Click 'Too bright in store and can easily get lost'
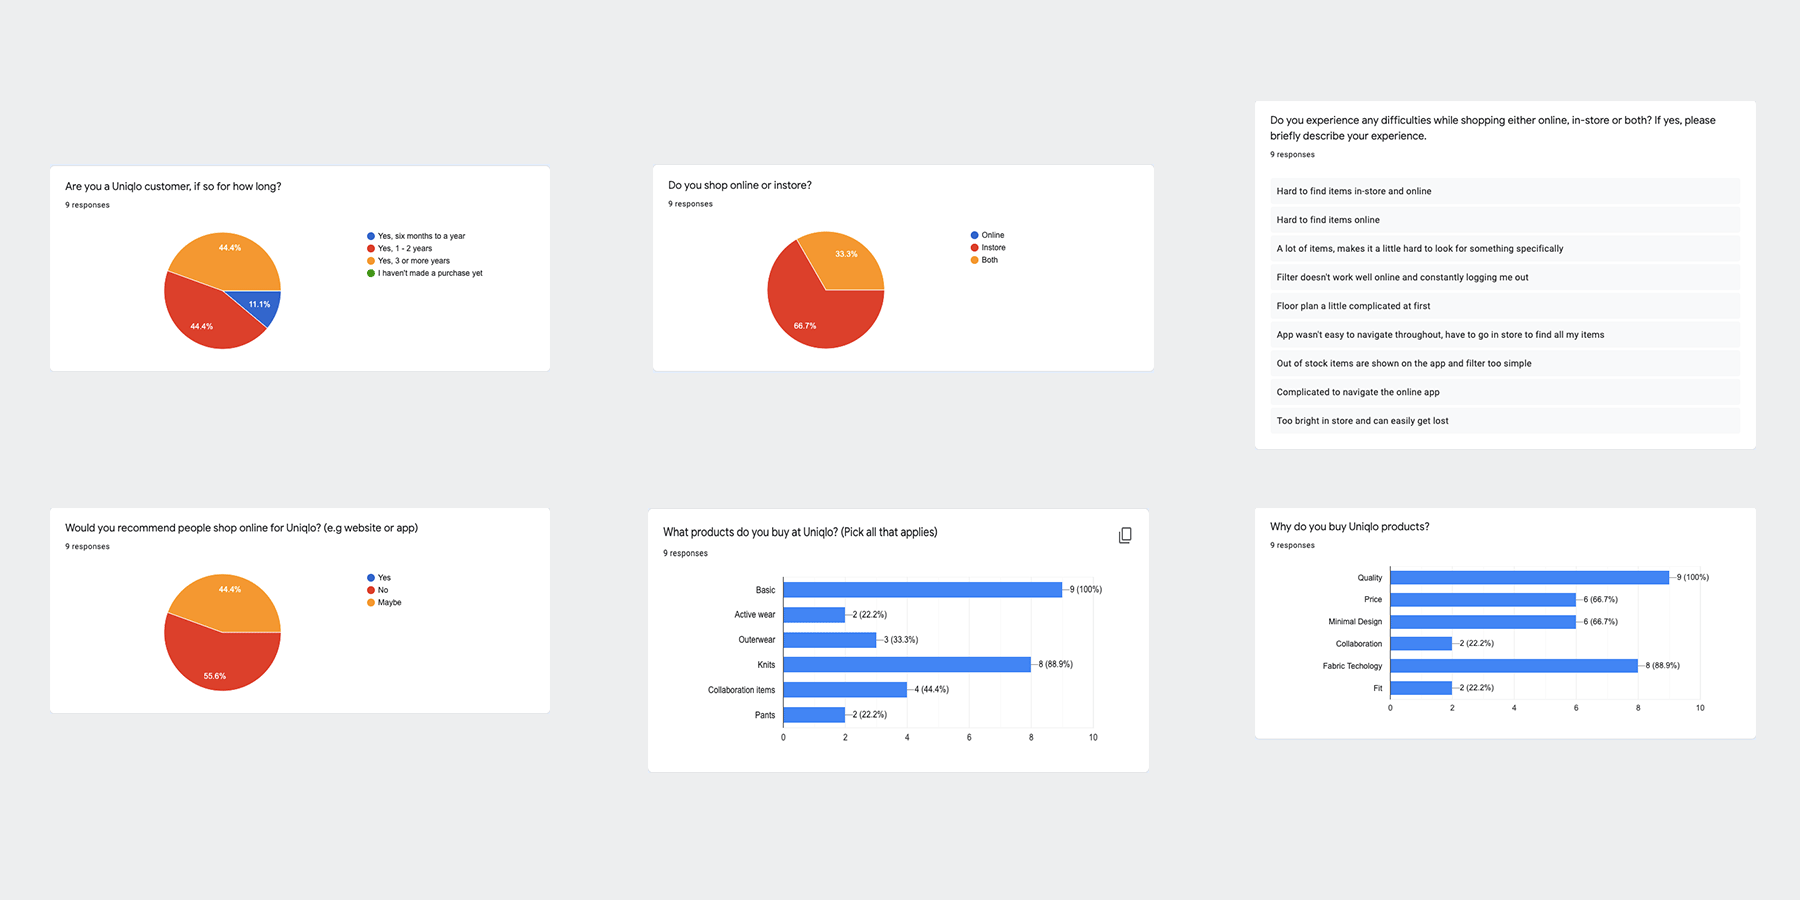Image resolution: width=1800 pixels, height=900 pixels. pyautogui.click(x=1362, y=420)
